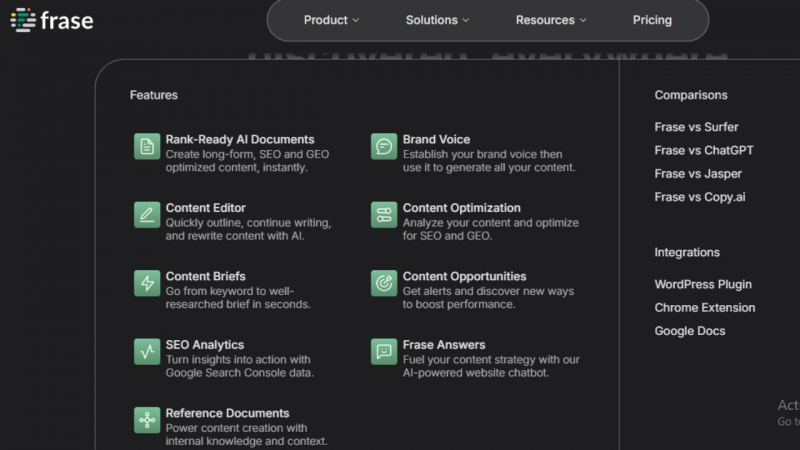
Task: Open the SEO Analytics feature link
Action: (205, 344)
